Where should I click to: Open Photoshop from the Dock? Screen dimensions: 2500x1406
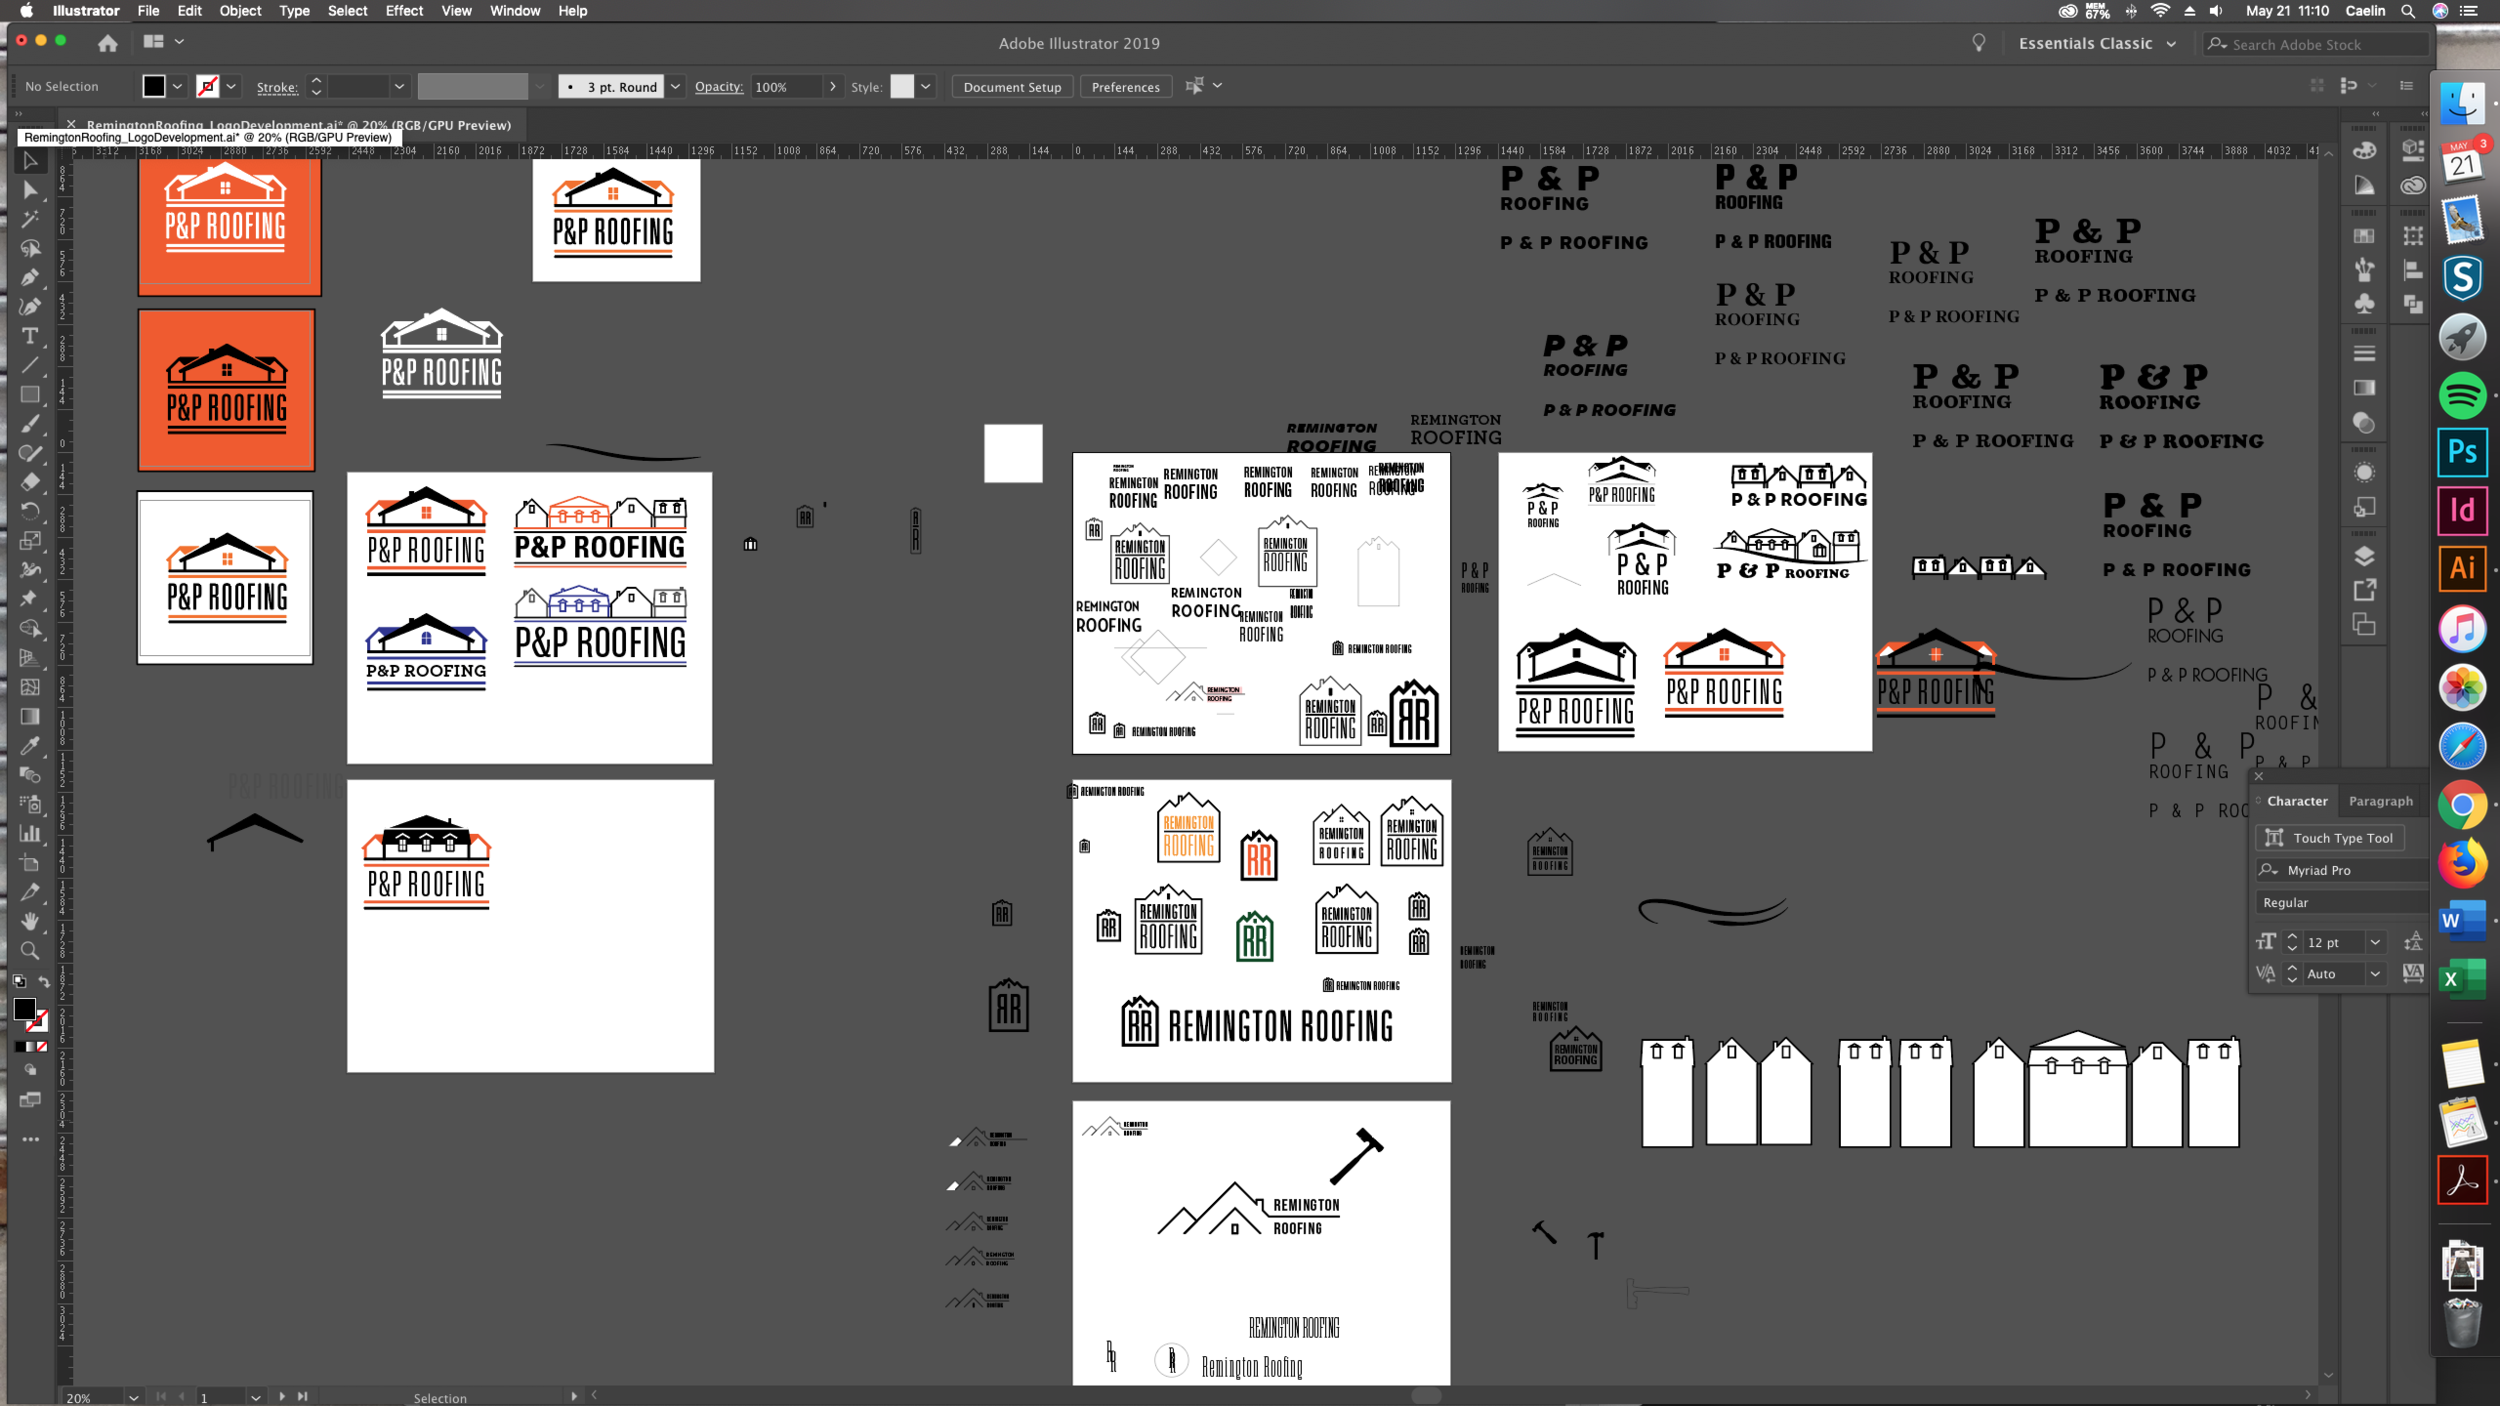(x=2462, y=452)
